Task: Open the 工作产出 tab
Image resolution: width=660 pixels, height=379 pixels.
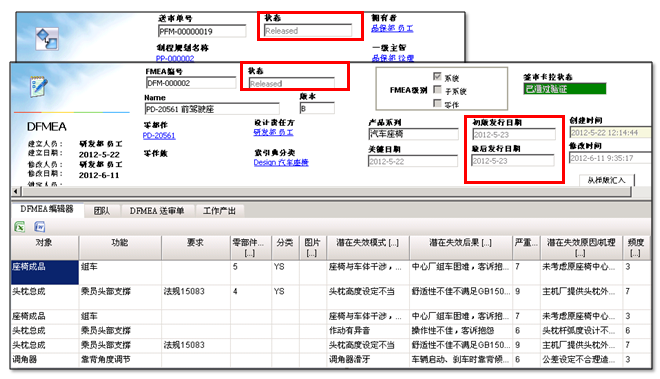Action: tap(219, 211)
